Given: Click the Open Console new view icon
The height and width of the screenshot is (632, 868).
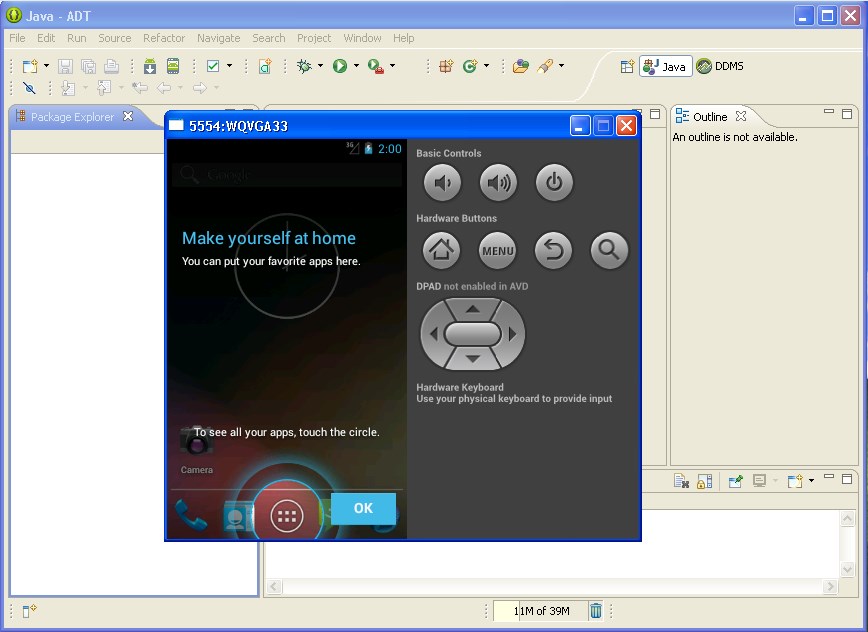Looking at the screenshot, I should (795, 481).
